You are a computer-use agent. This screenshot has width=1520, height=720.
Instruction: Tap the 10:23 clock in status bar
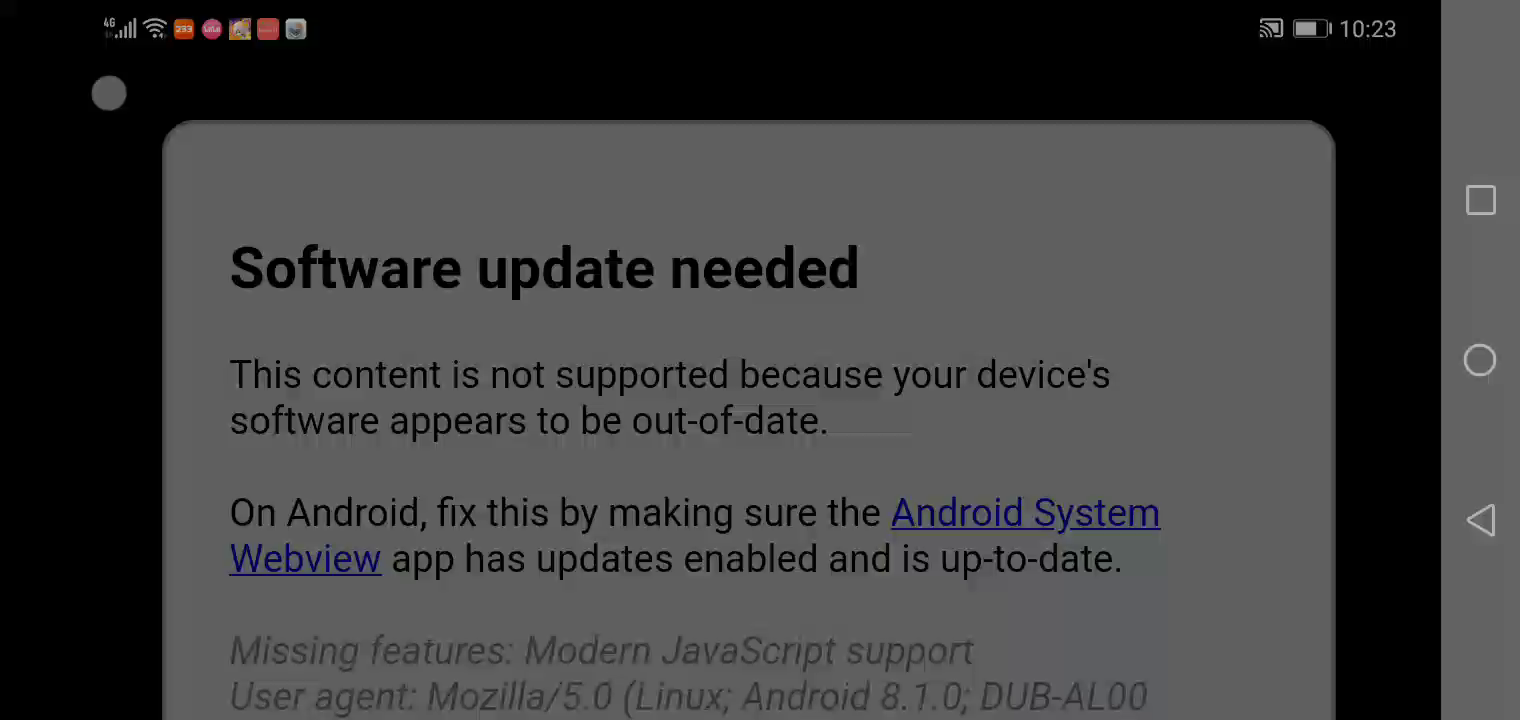[x=1367, y=29]
